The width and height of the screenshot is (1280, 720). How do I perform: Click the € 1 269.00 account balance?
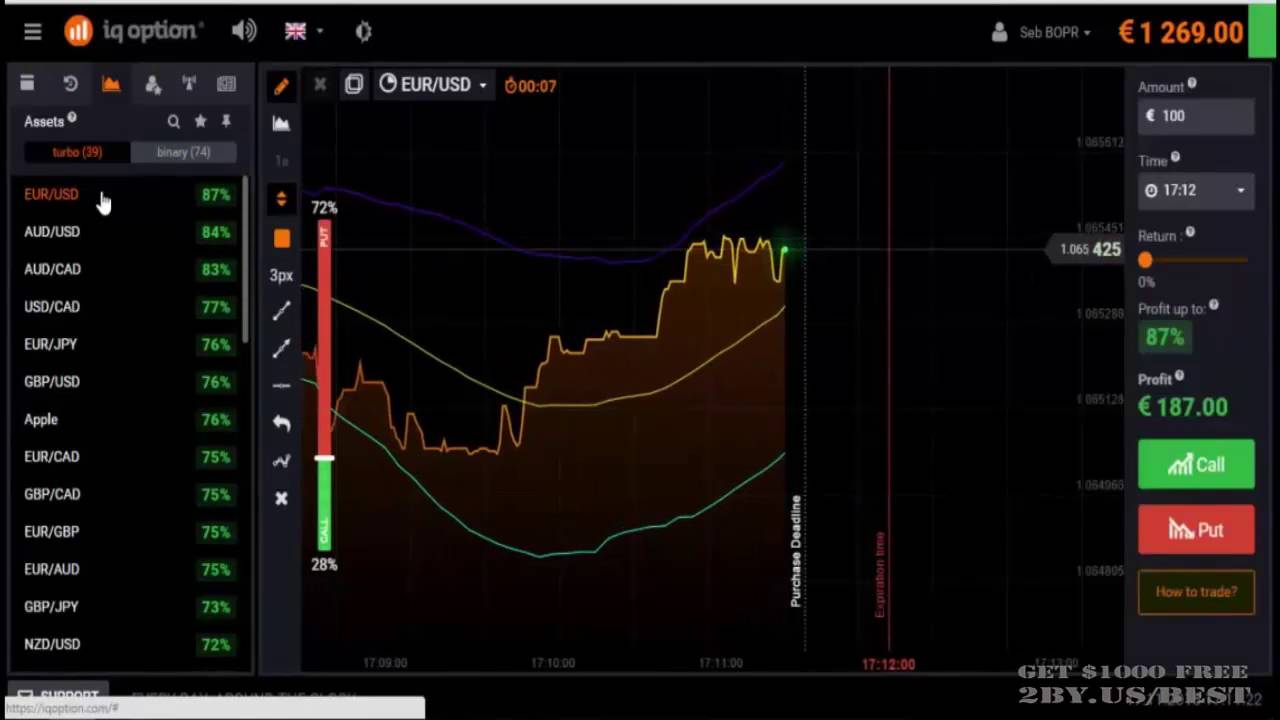pyautogui.click(x=1180, y=32)
